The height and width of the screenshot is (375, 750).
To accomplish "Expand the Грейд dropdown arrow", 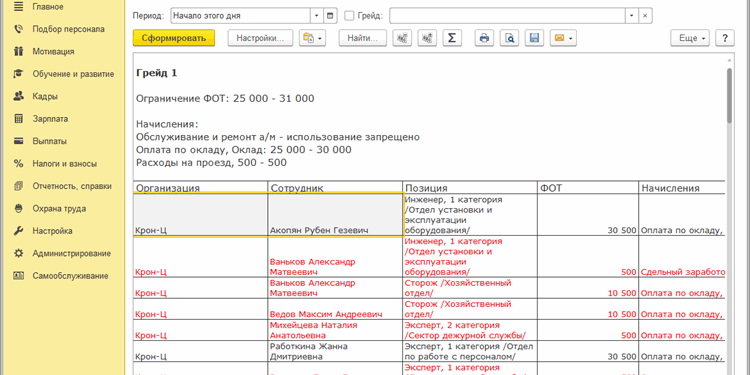I will coord(632,16).
